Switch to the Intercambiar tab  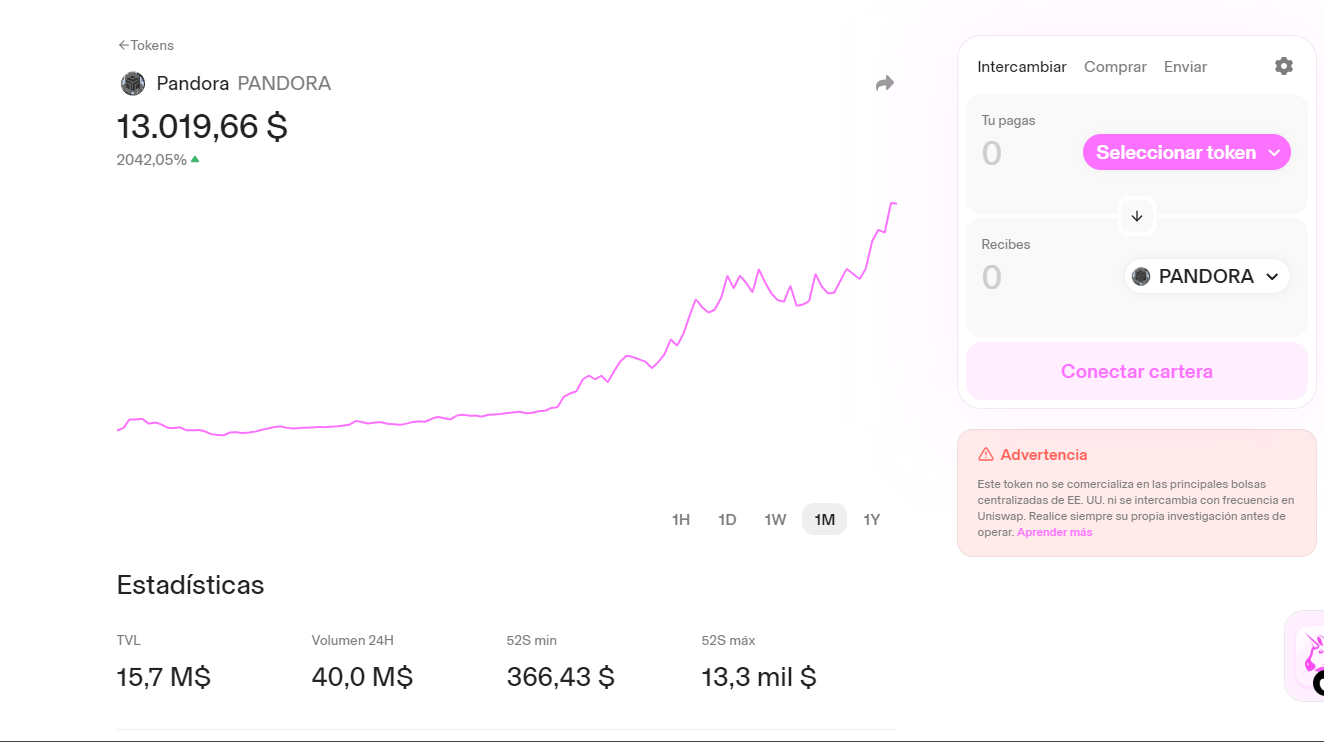click(1022, 67)
